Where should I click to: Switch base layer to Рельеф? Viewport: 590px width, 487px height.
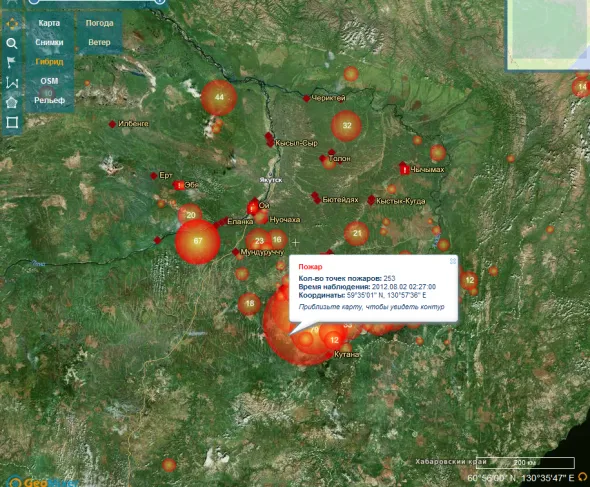(49, 100)
